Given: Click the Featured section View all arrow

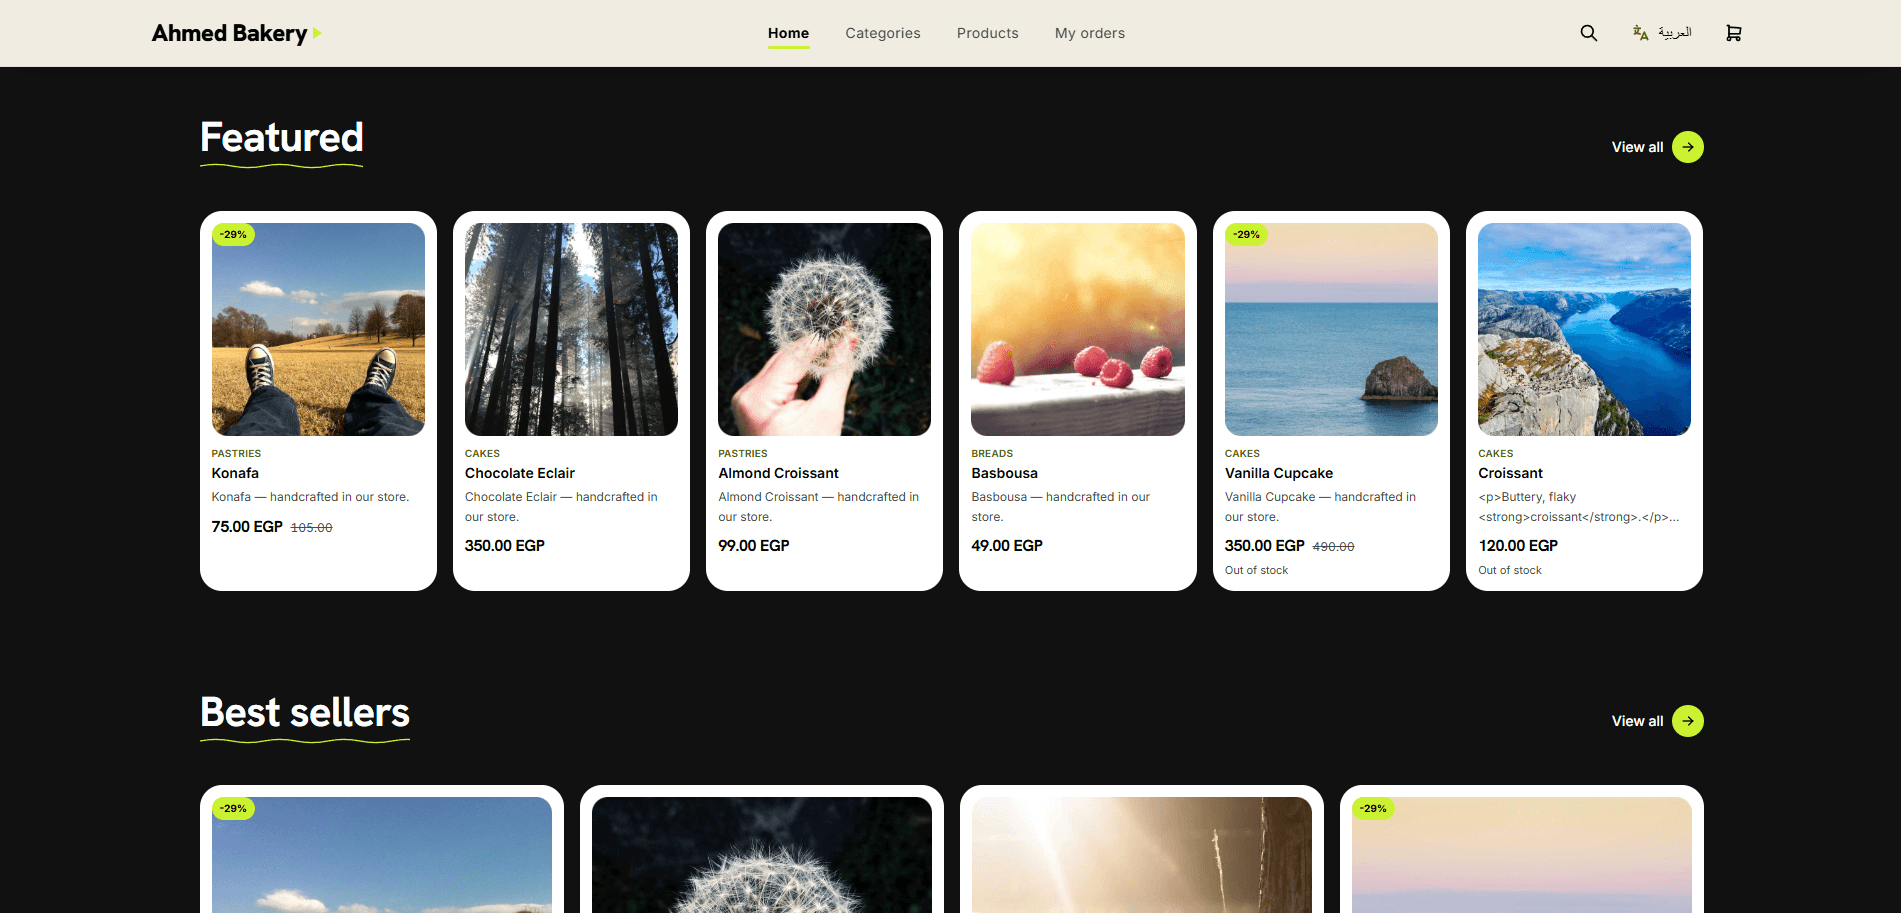Looking at the screenshot, I should point(1688,147).
